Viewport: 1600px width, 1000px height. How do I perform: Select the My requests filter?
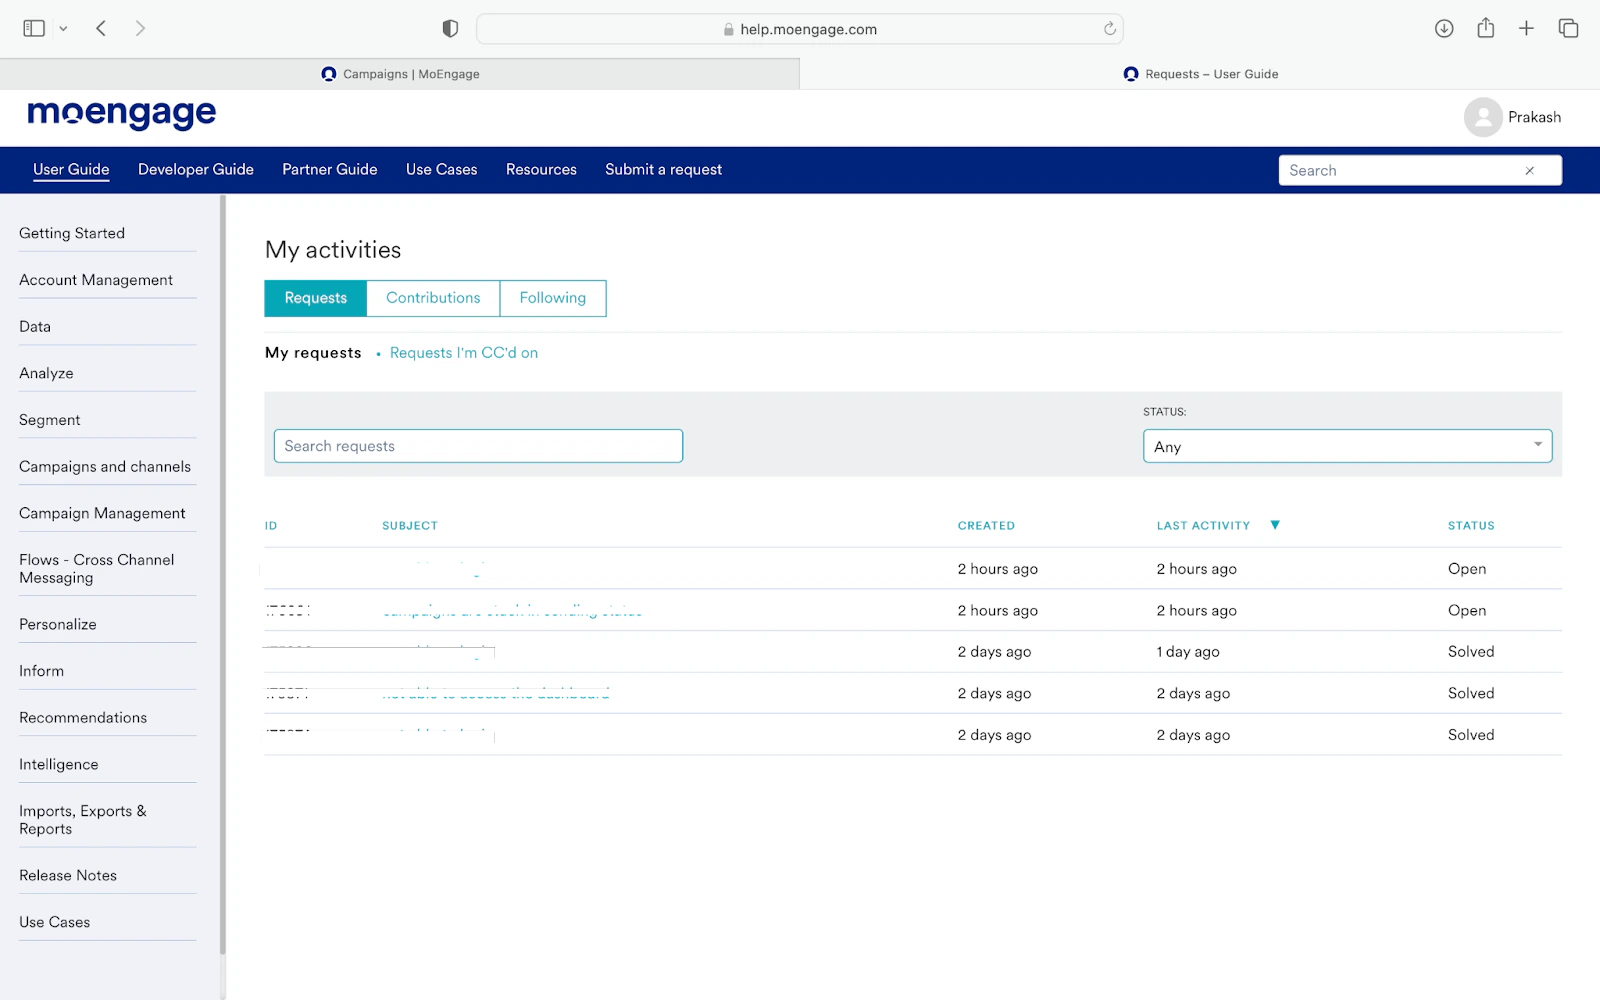tap(313, 353)
